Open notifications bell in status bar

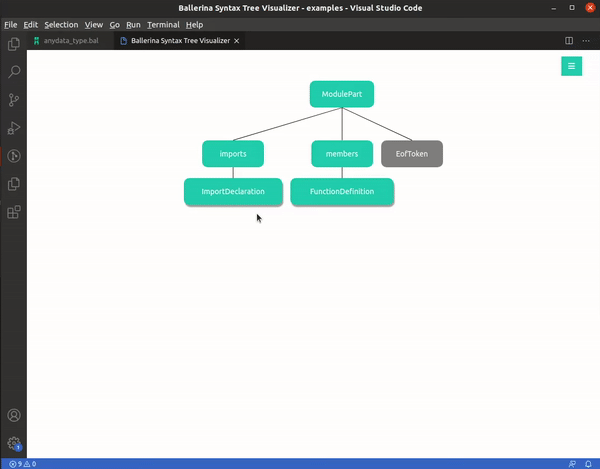[x=589, y=464]
